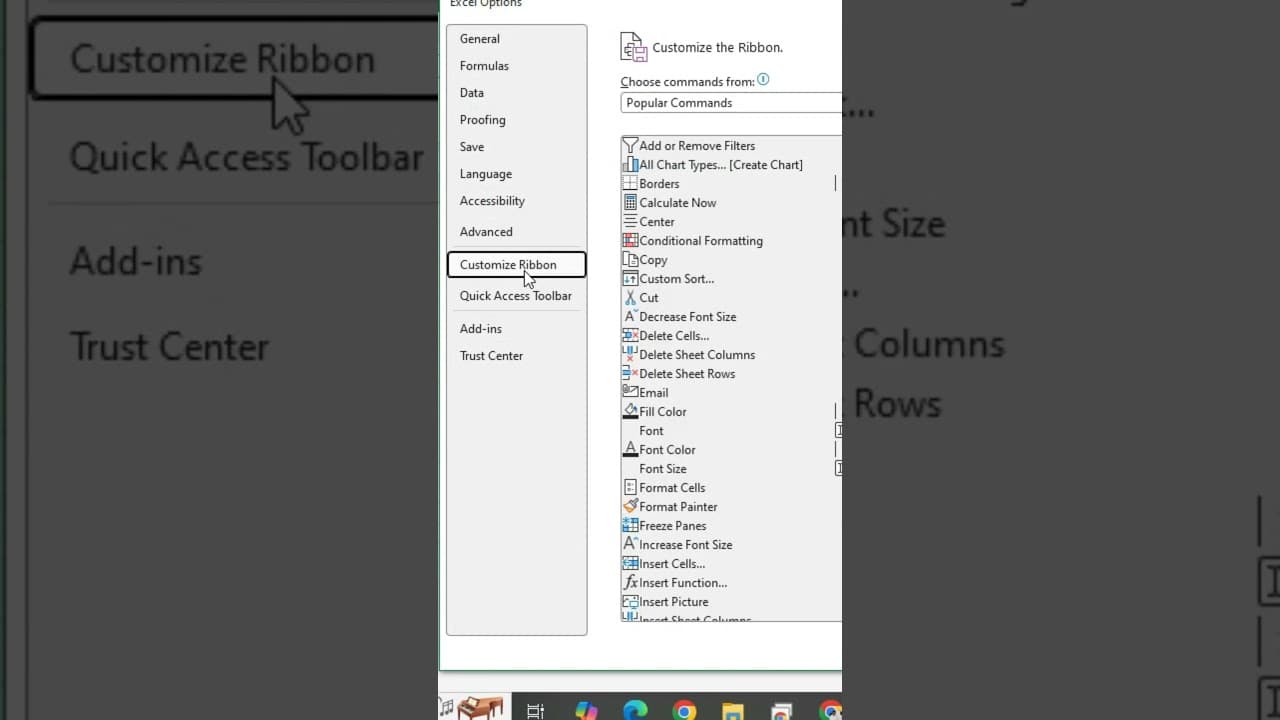Screen dimensions: 1280x720
Task: Select the Font Size row in the commands list
Action: click(x=730, y=469)
